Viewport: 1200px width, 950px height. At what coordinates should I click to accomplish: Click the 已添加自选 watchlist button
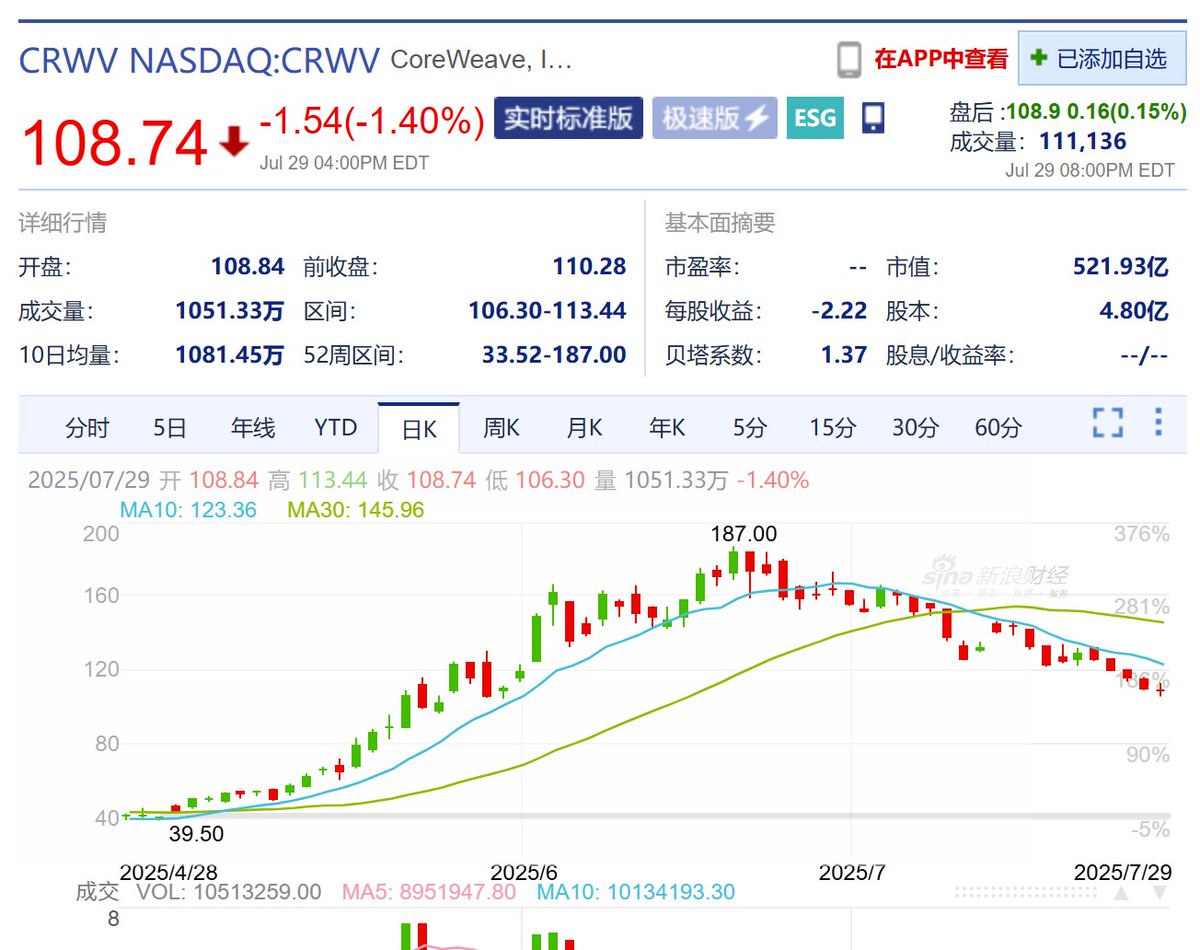point(1101,59)
